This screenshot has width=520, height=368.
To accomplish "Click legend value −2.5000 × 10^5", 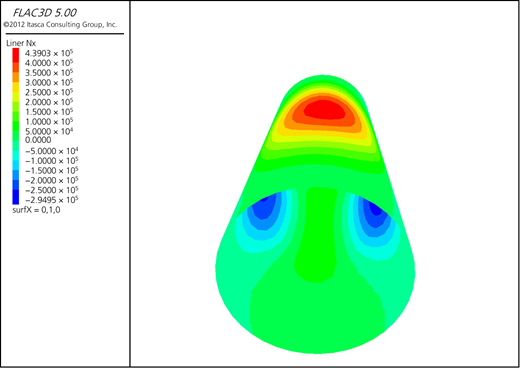I will coord(52,190).
